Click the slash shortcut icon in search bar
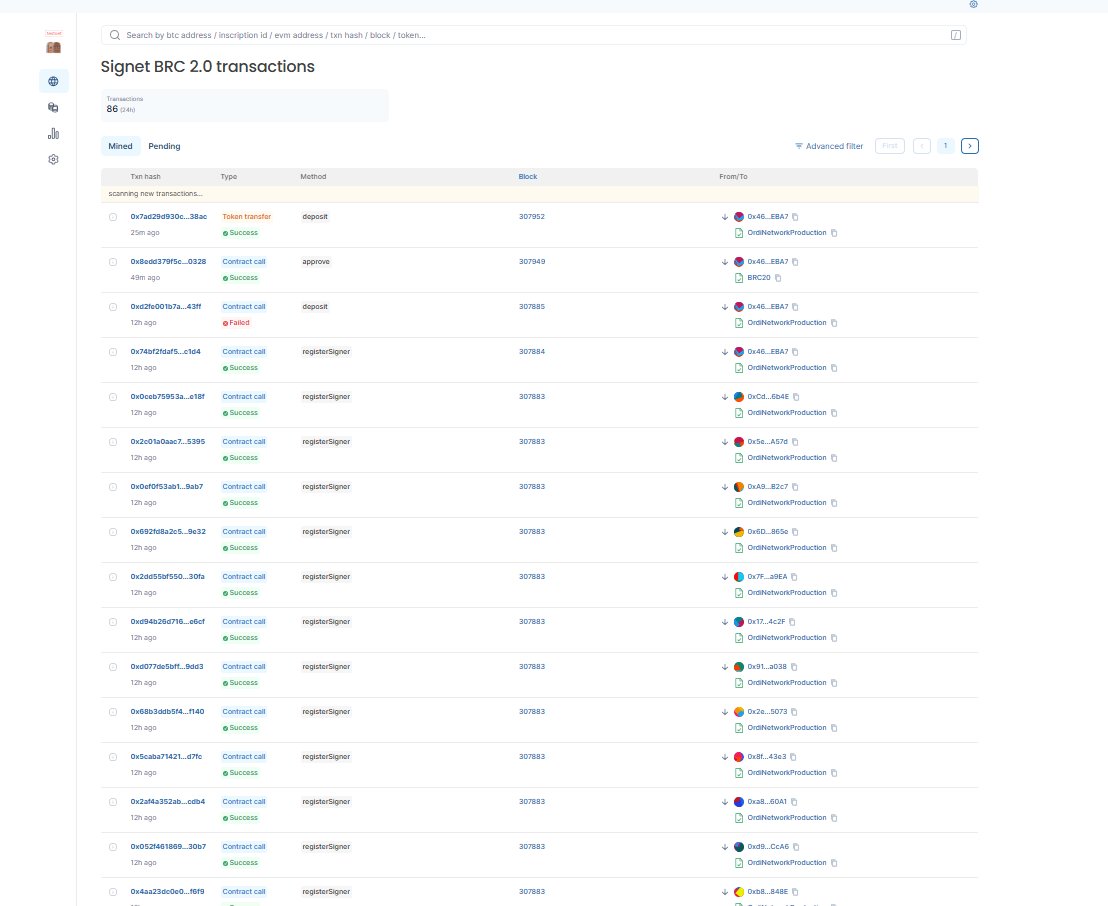The width and height of the screenshot is (1108, 906). [x=955, y=35]
